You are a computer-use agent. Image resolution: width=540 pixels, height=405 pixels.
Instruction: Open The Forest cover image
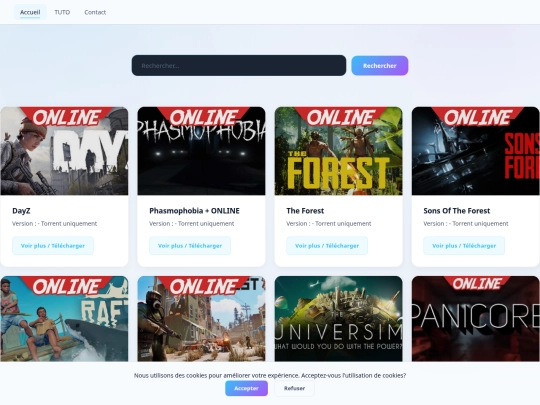[339, 151]
